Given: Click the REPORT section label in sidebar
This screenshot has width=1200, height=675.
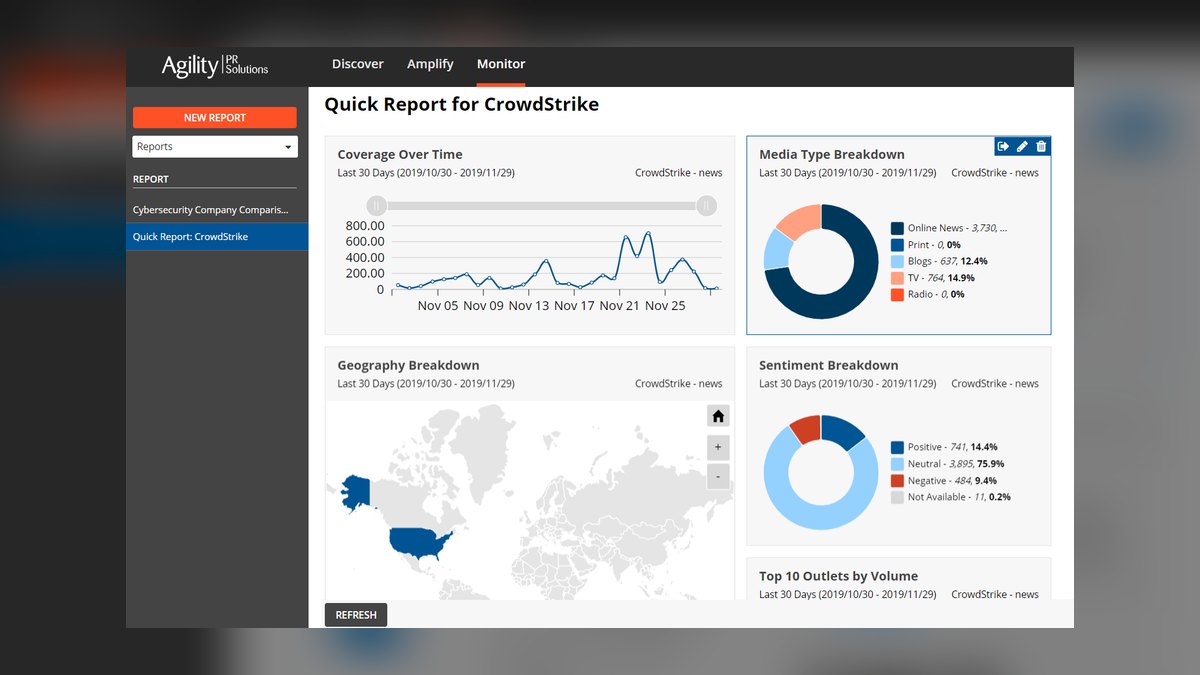Looking at the screenshot, I should click(x=151, y=179).
